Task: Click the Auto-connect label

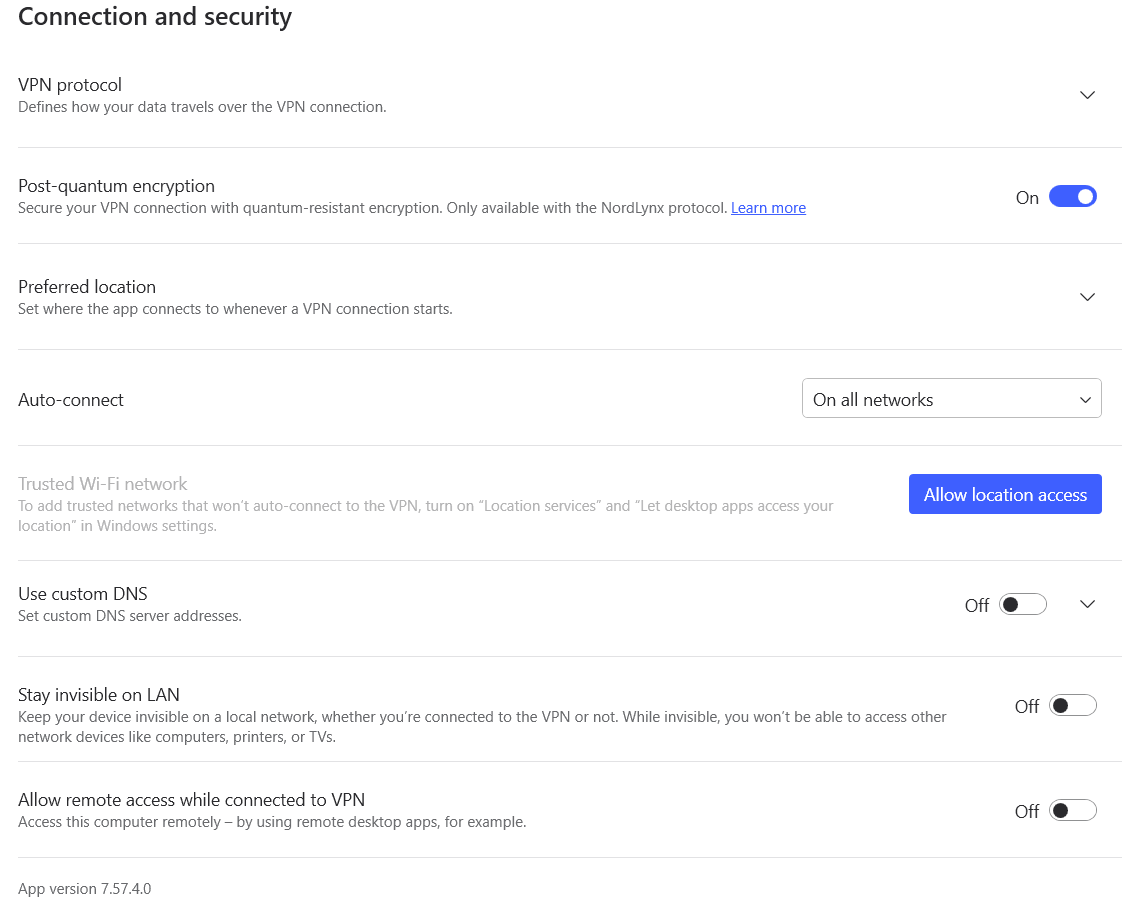Action: (x=70, y=399)
